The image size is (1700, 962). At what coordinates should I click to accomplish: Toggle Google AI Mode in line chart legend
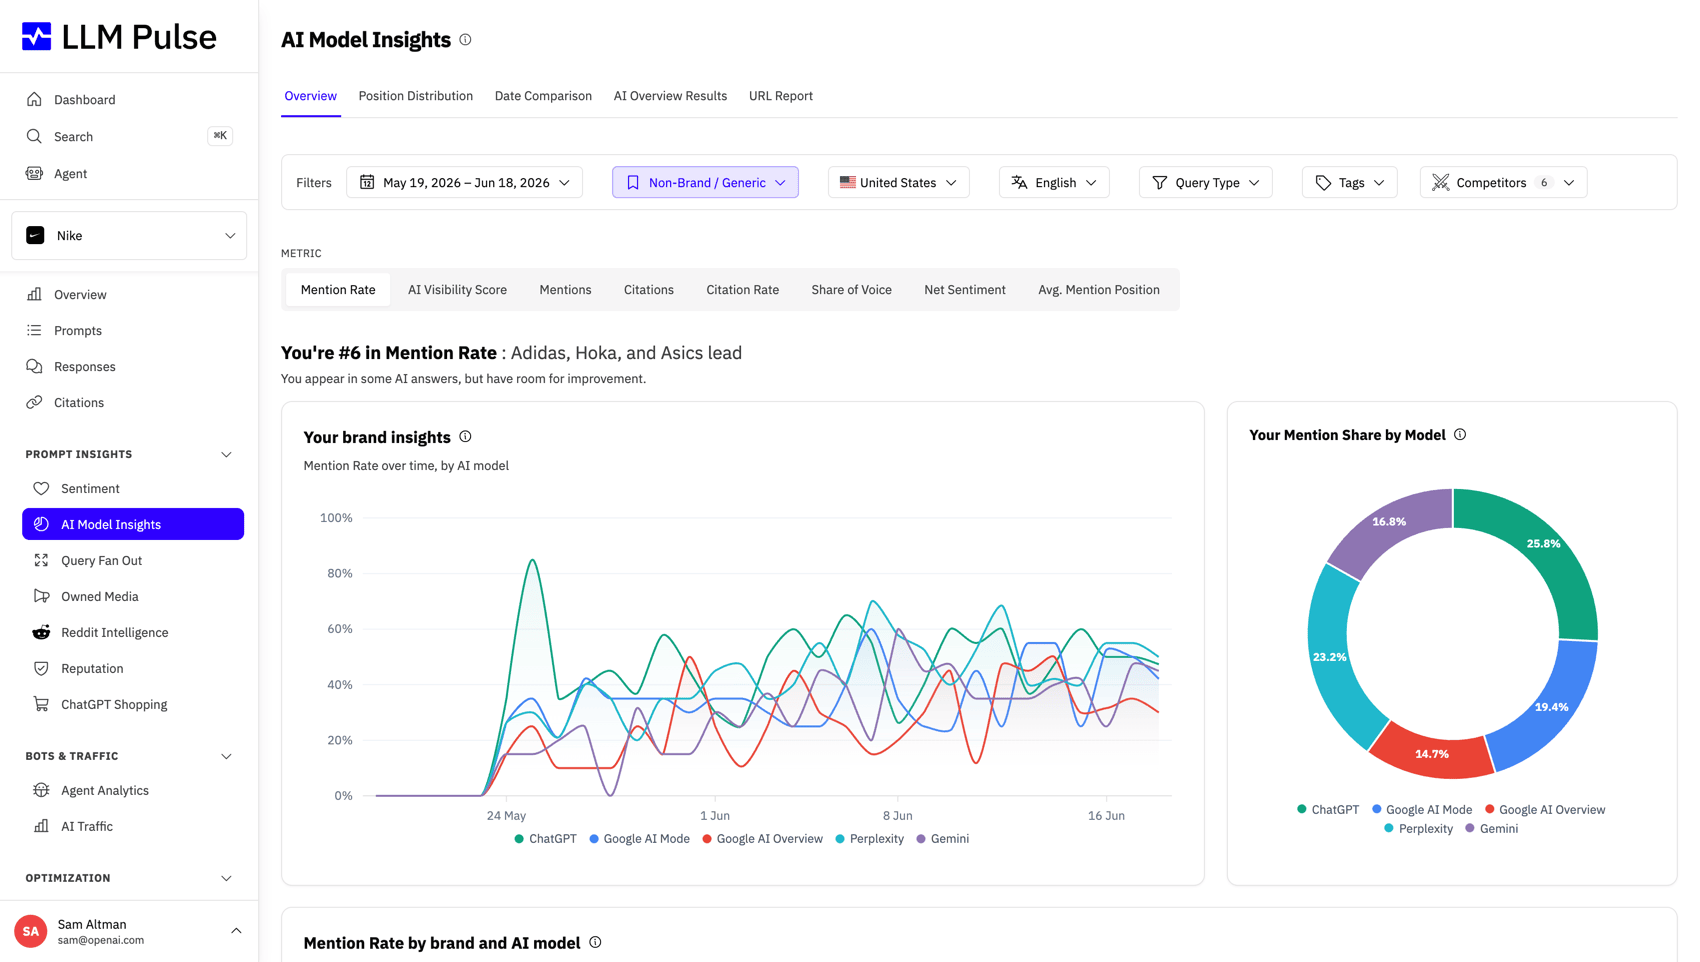click(640, 839)
